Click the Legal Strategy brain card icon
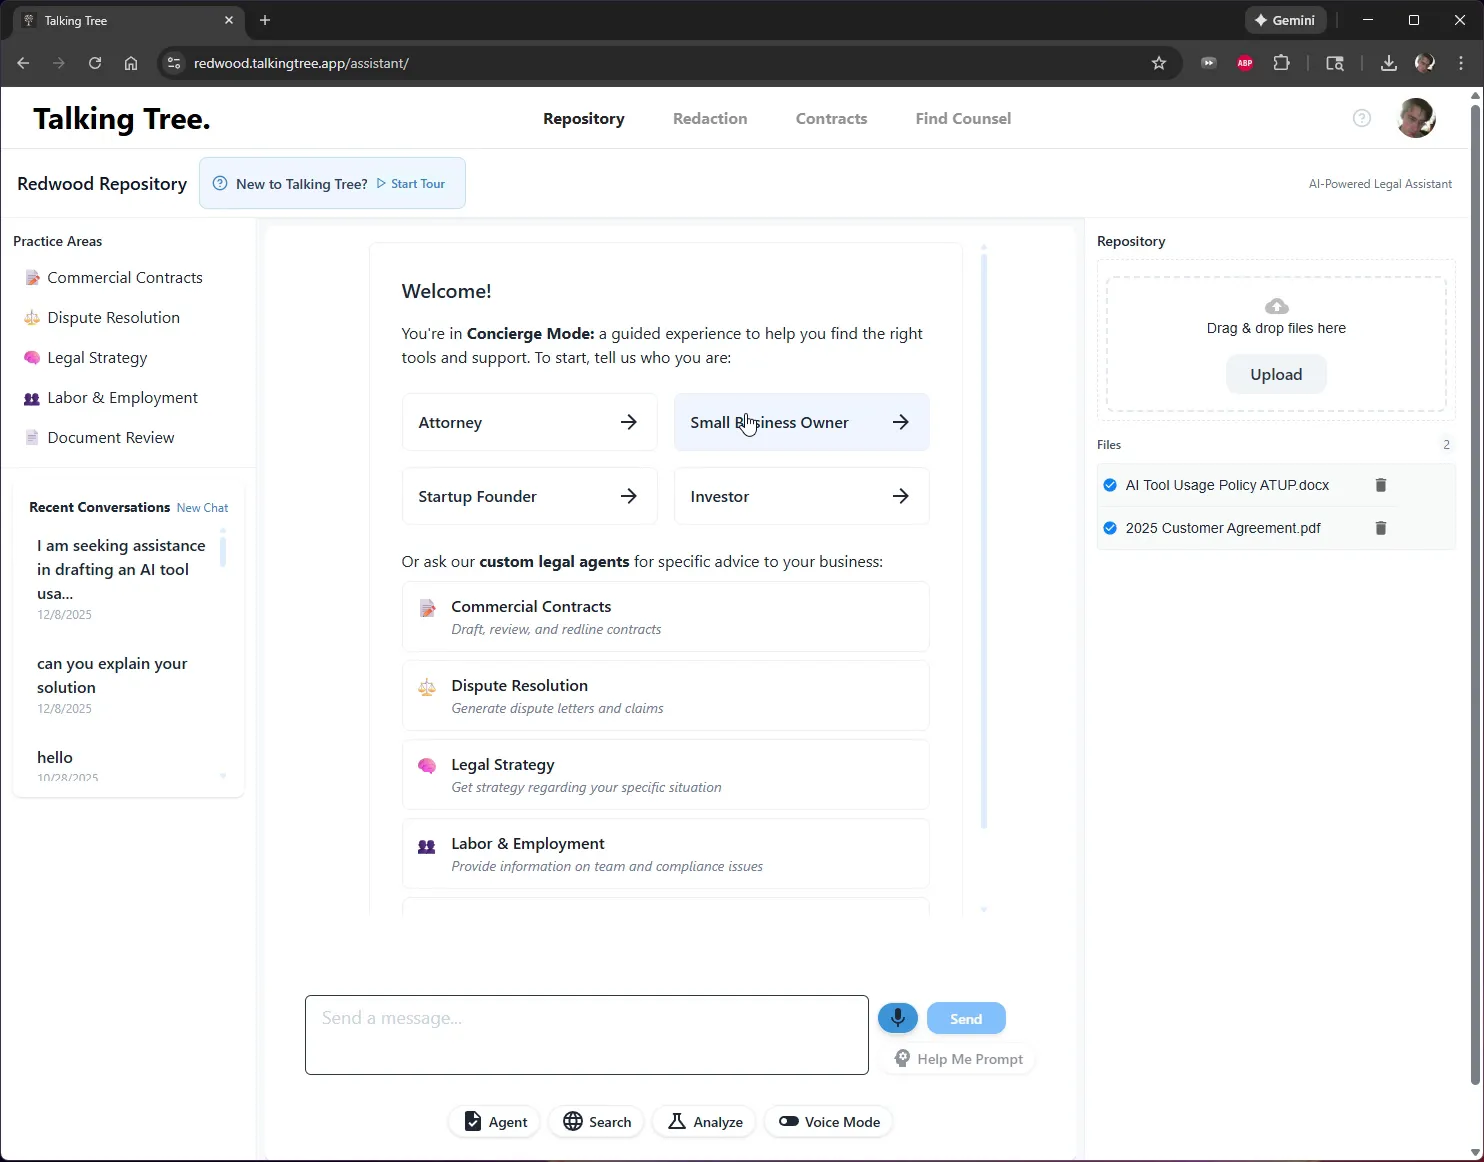This screenshot has height=1162, width=1484. click(x=427, y=766)
